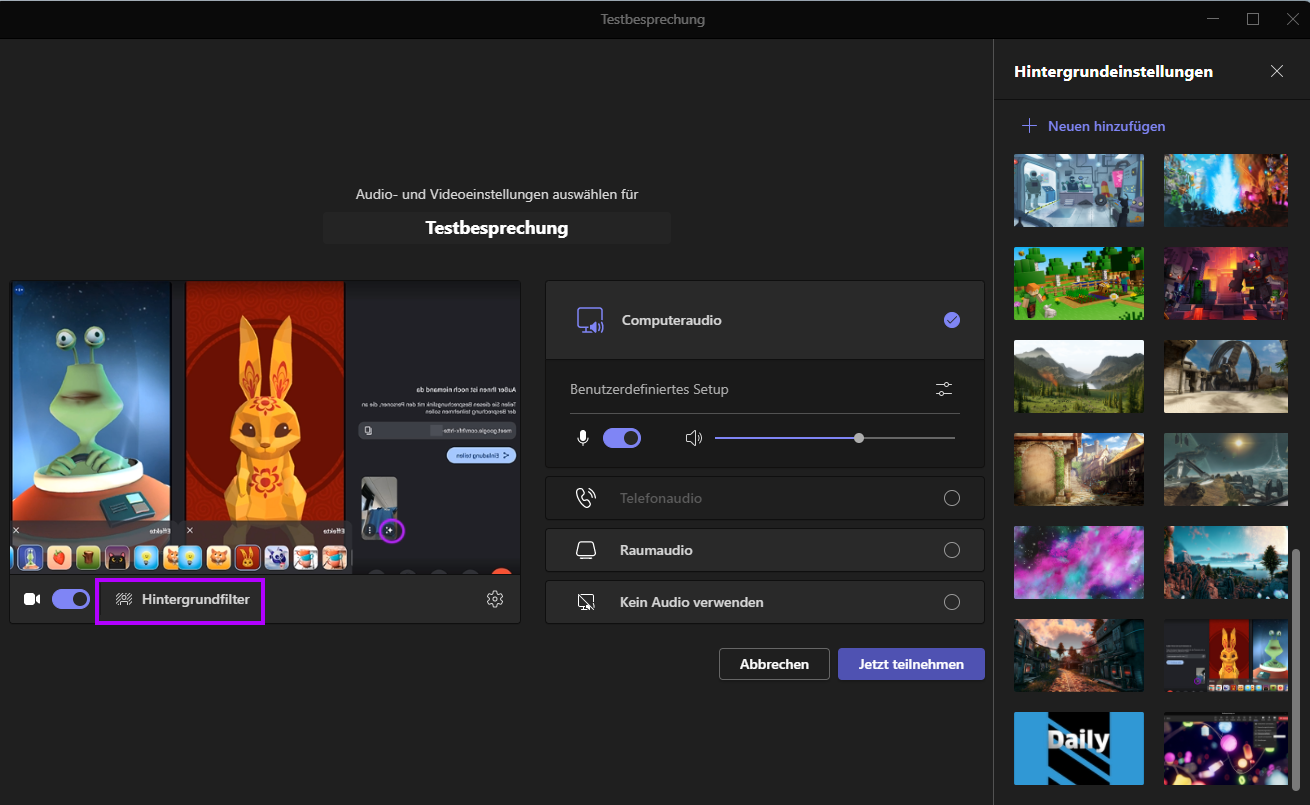Select the Telefonaudio radio button
The image size is (1310, 805).
pyautogui.click(x=951, y=498)
